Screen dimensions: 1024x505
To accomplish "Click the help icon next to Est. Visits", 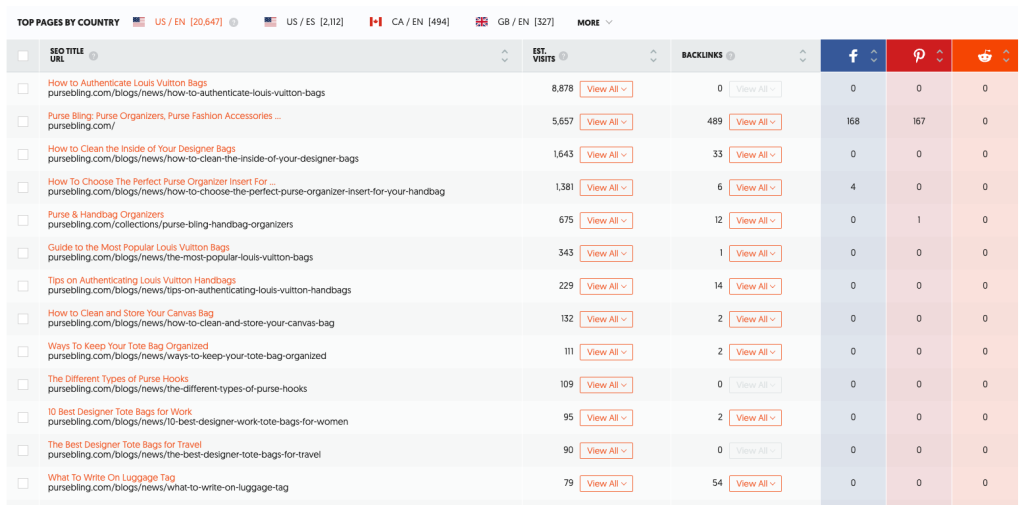I will 563,56.
